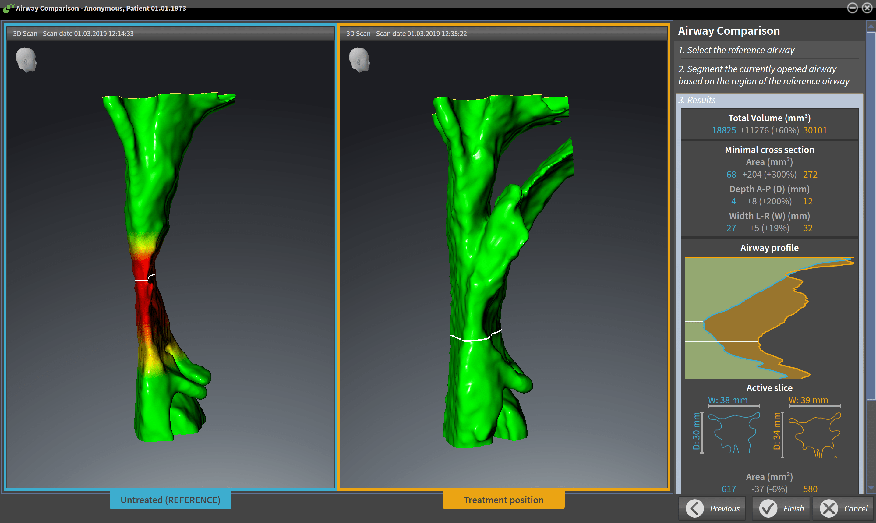This screenshot has width=876, height=523.
Task: Select the white minimal cross-section ring on the untreated airway
Action: [145, 279]
